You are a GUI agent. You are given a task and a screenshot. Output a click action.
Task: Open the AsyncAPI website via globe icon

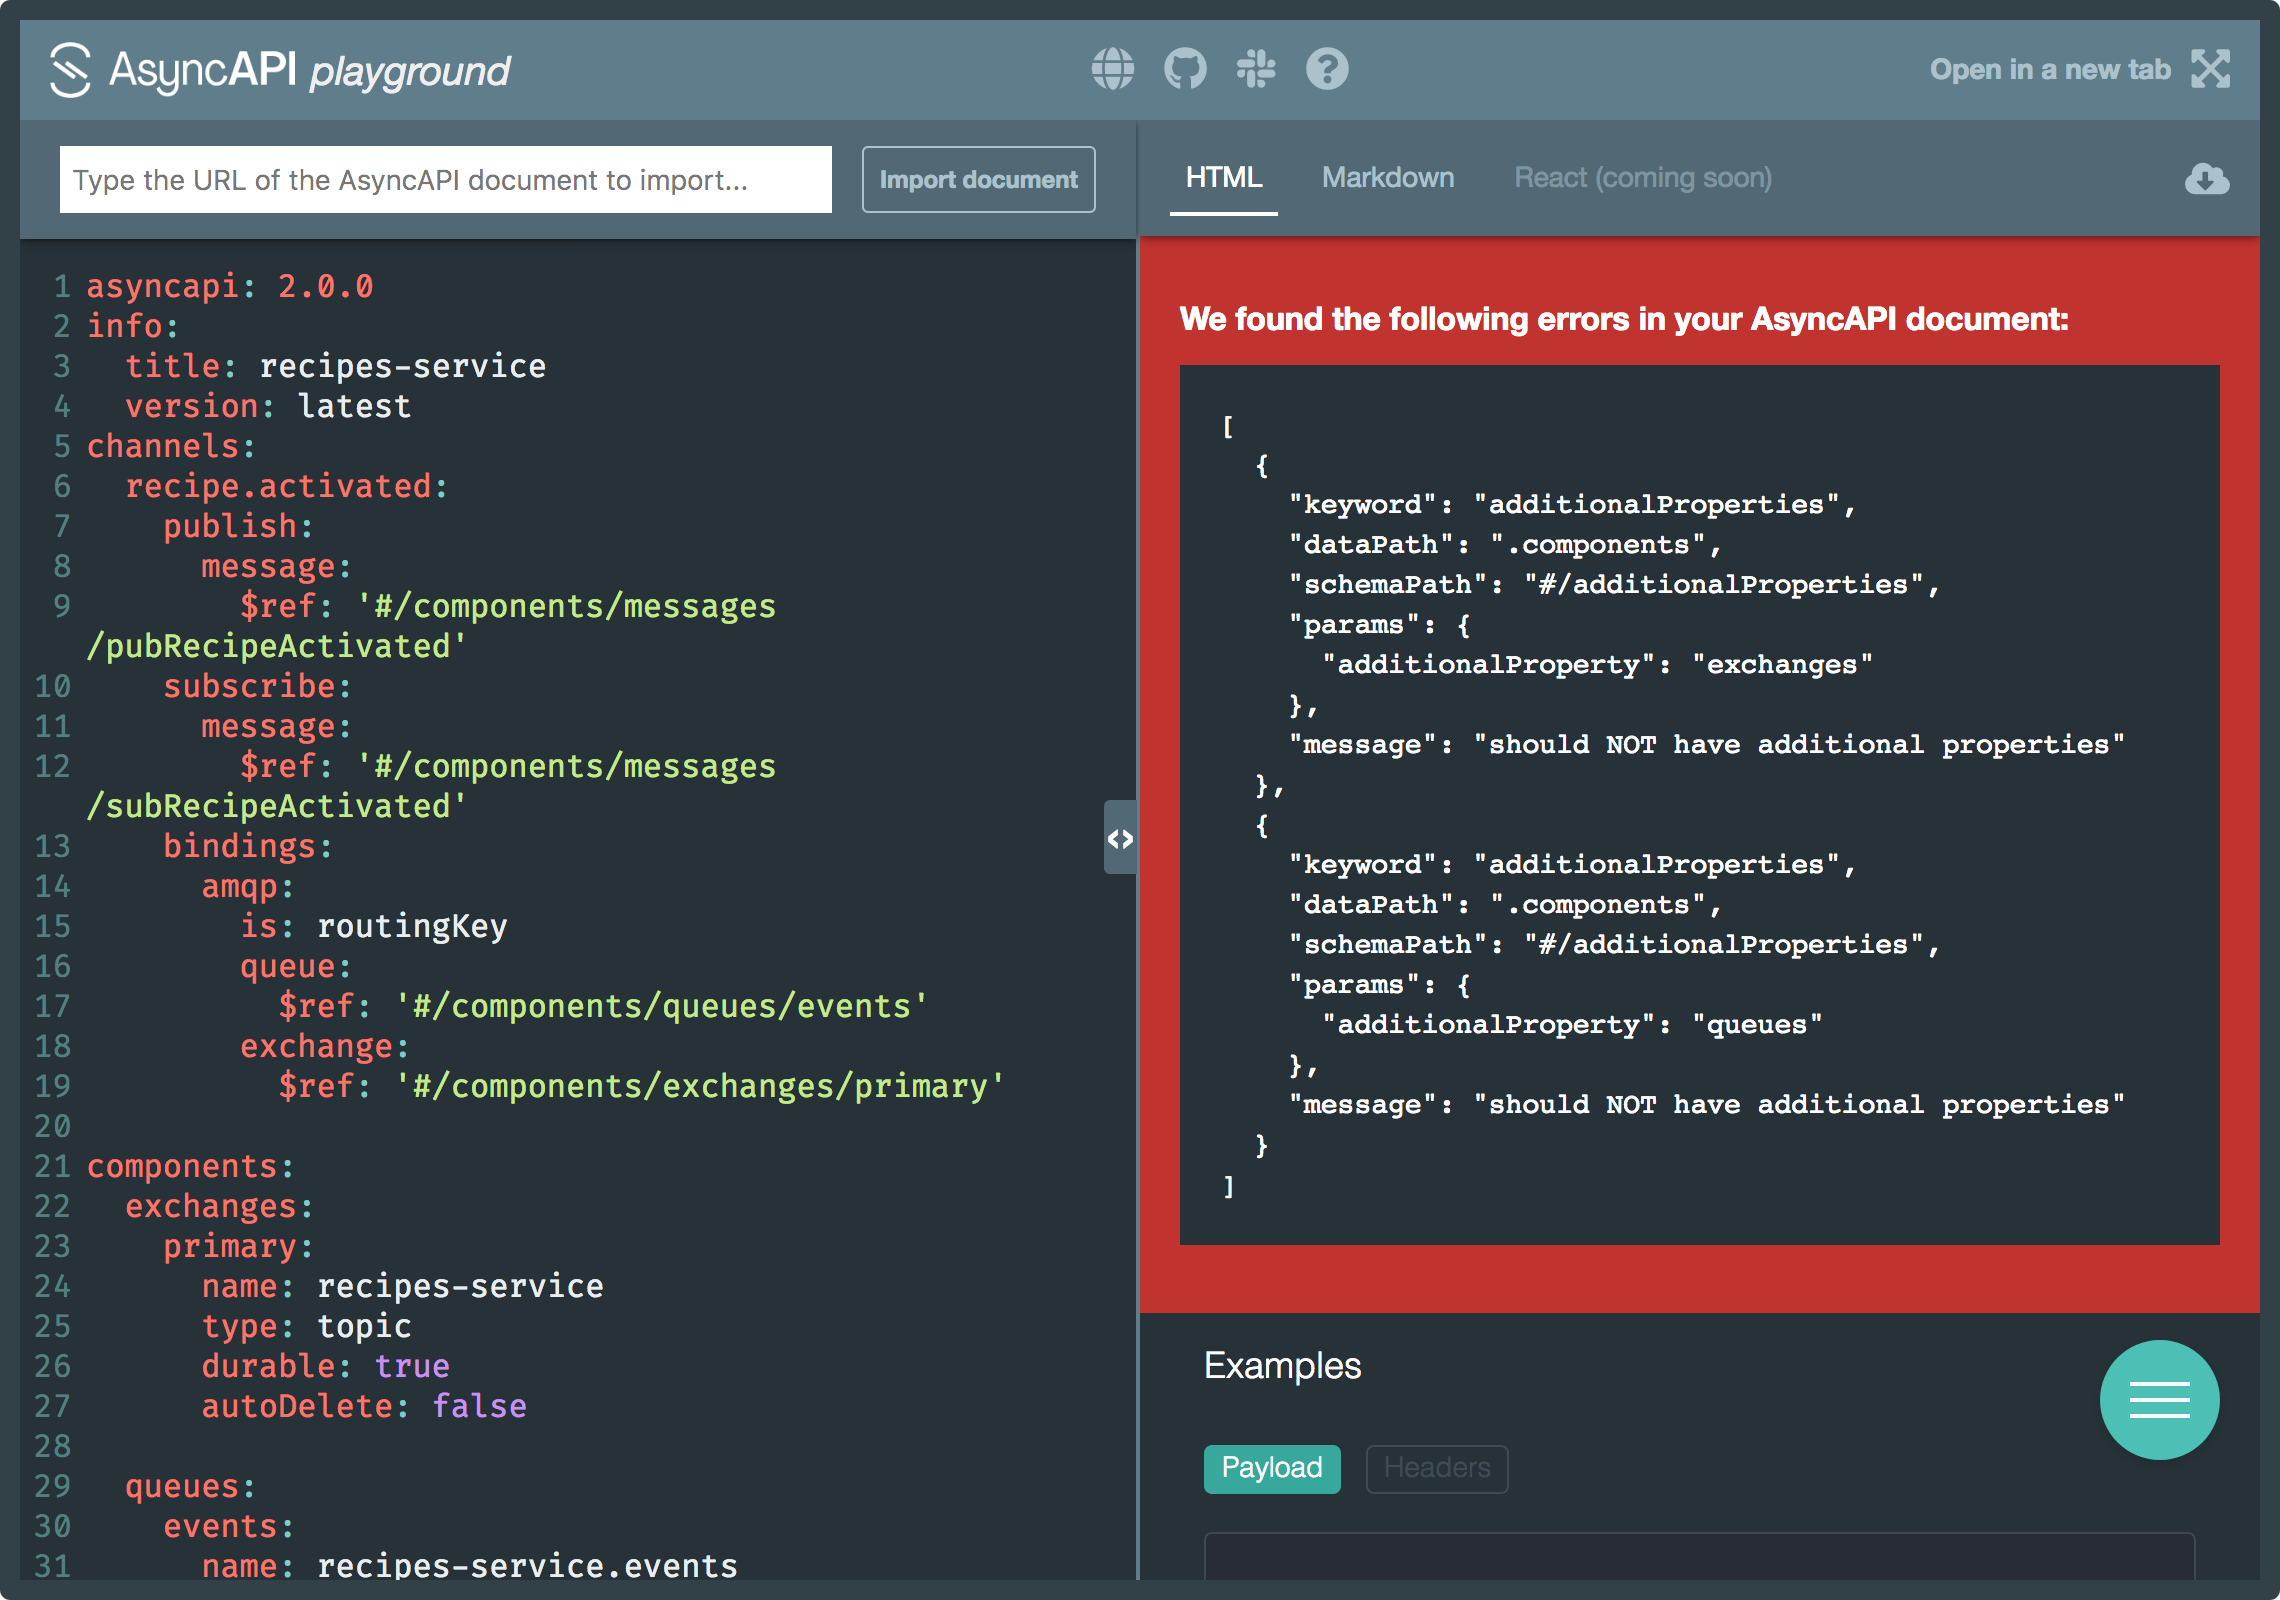[1112, 68]
